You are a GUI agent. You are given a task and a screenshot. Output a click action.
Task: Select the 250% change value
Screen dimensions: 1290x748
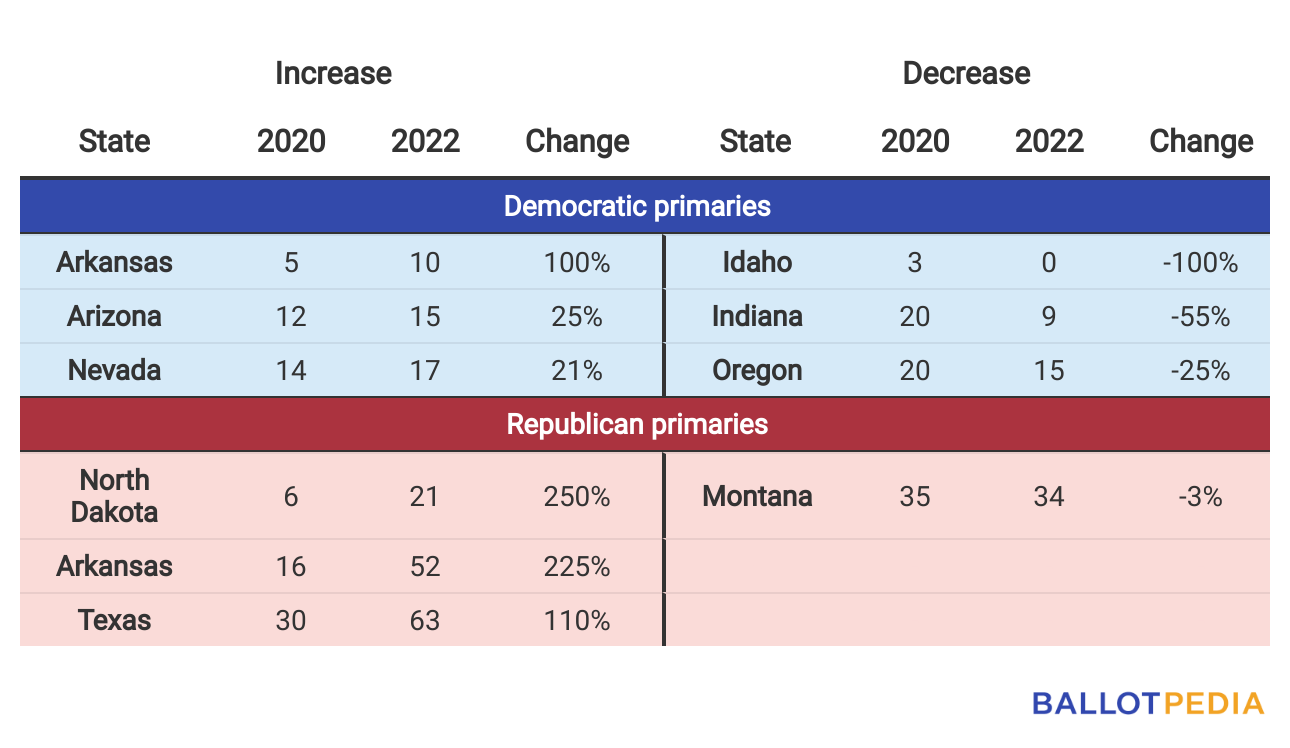pos(577,496)
